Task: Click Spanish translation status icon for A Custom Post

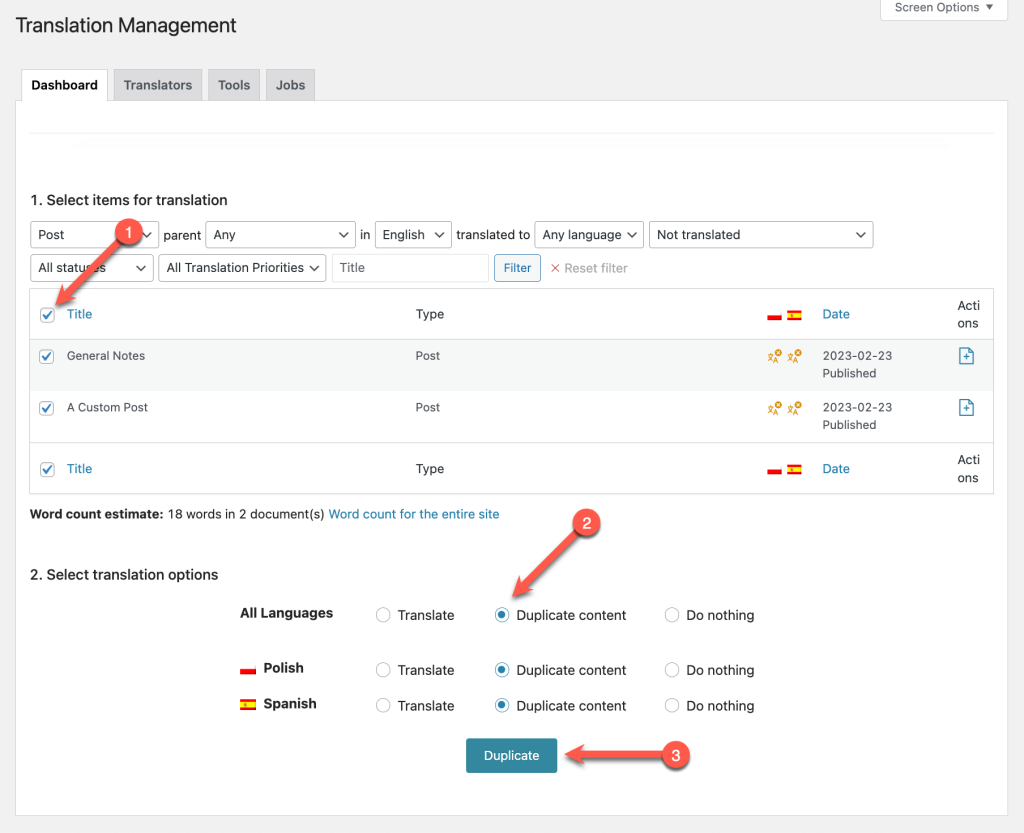Action: (794, 408)
